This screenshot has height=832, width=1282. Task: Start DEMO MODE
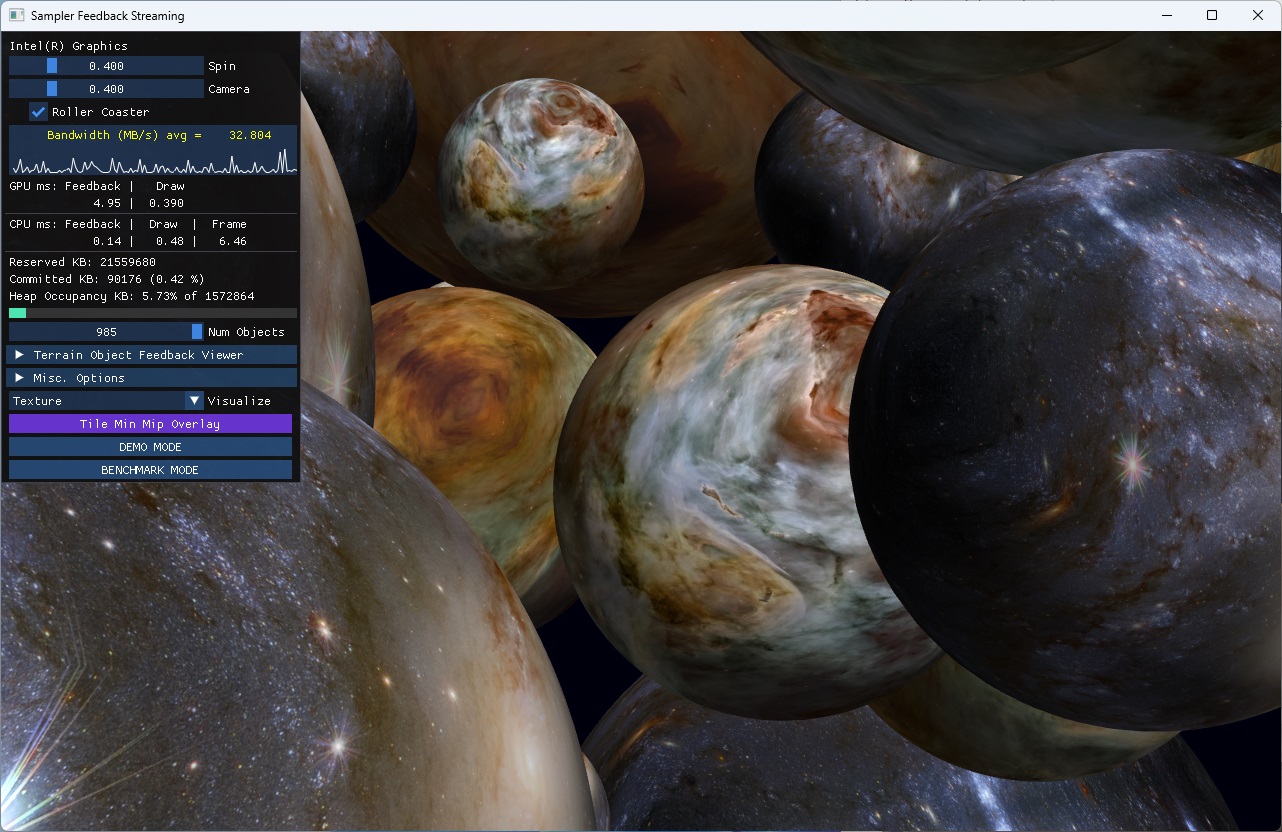(x=150, y=447)
